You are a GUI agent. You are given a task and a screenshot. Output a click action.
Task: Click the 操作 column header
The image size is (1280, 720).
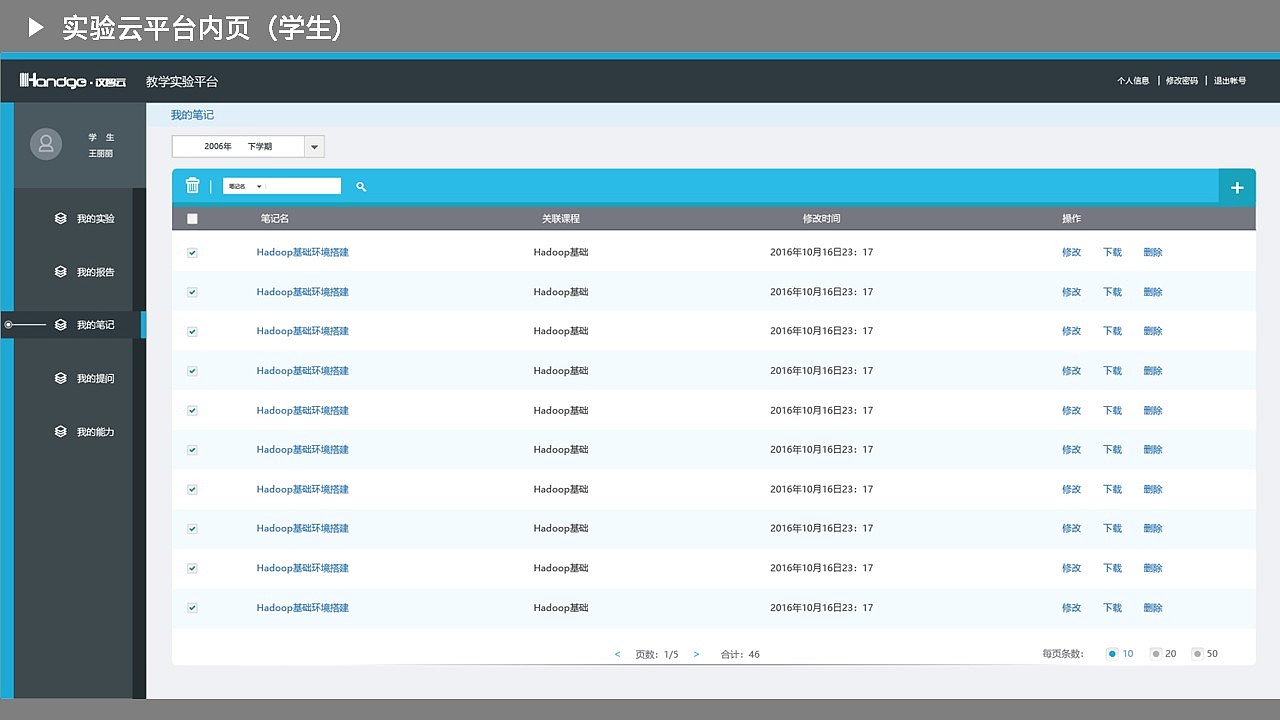coord(1072,219)
